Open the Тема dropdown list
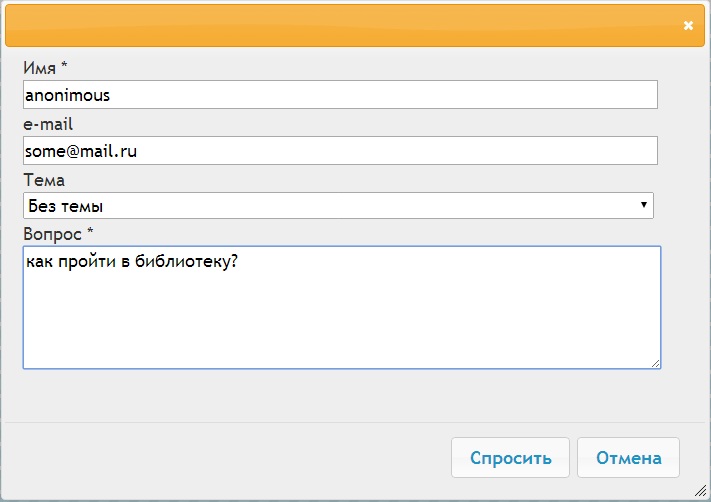Screen dimensions: 711x502 click(338, 205)
